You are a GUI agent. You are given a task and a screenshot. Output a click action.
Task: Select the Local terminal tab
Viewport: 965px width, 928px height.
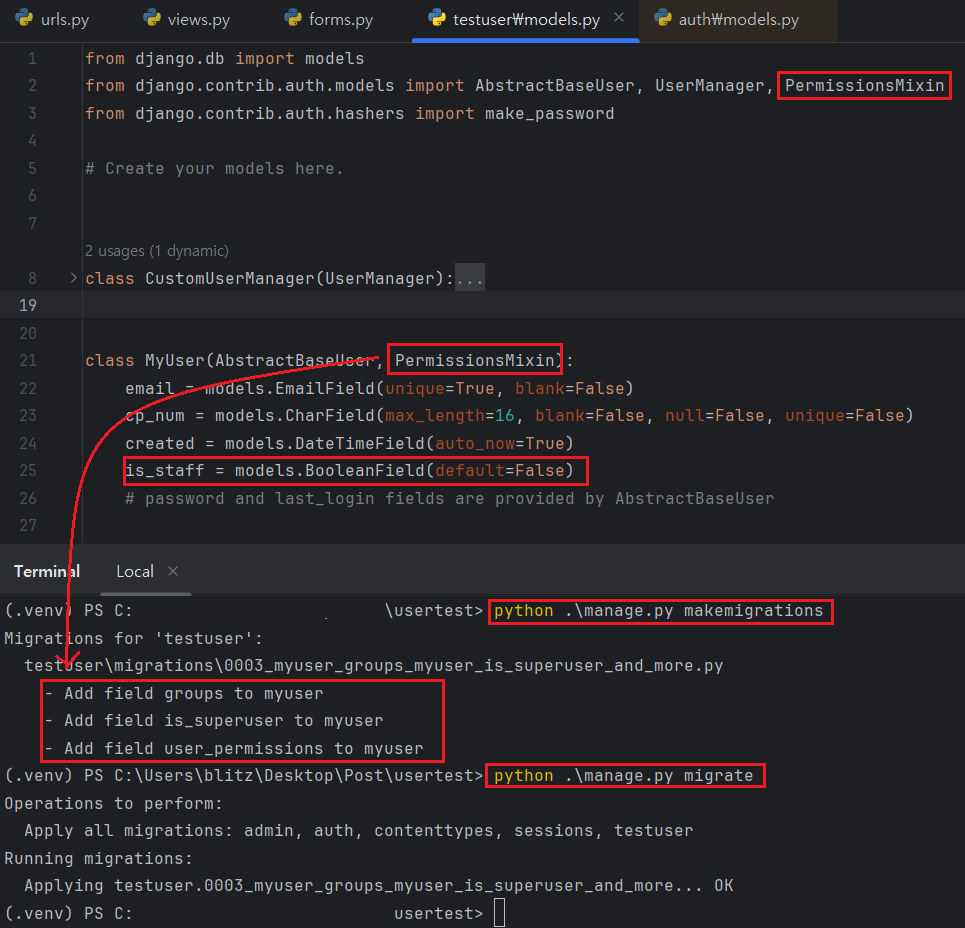tap(134, 571)
